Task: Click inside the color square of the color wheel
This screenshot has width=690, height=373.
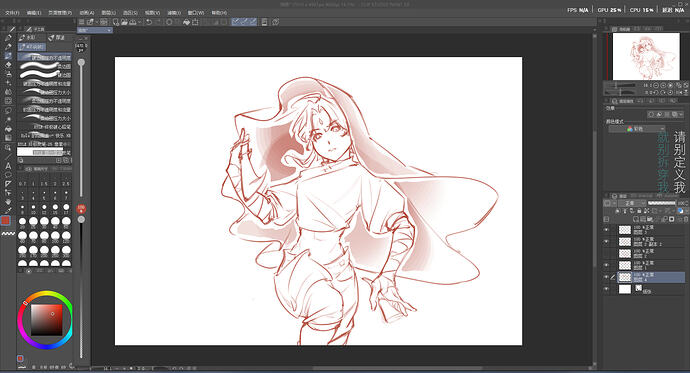Action: (x=46, y=319)
